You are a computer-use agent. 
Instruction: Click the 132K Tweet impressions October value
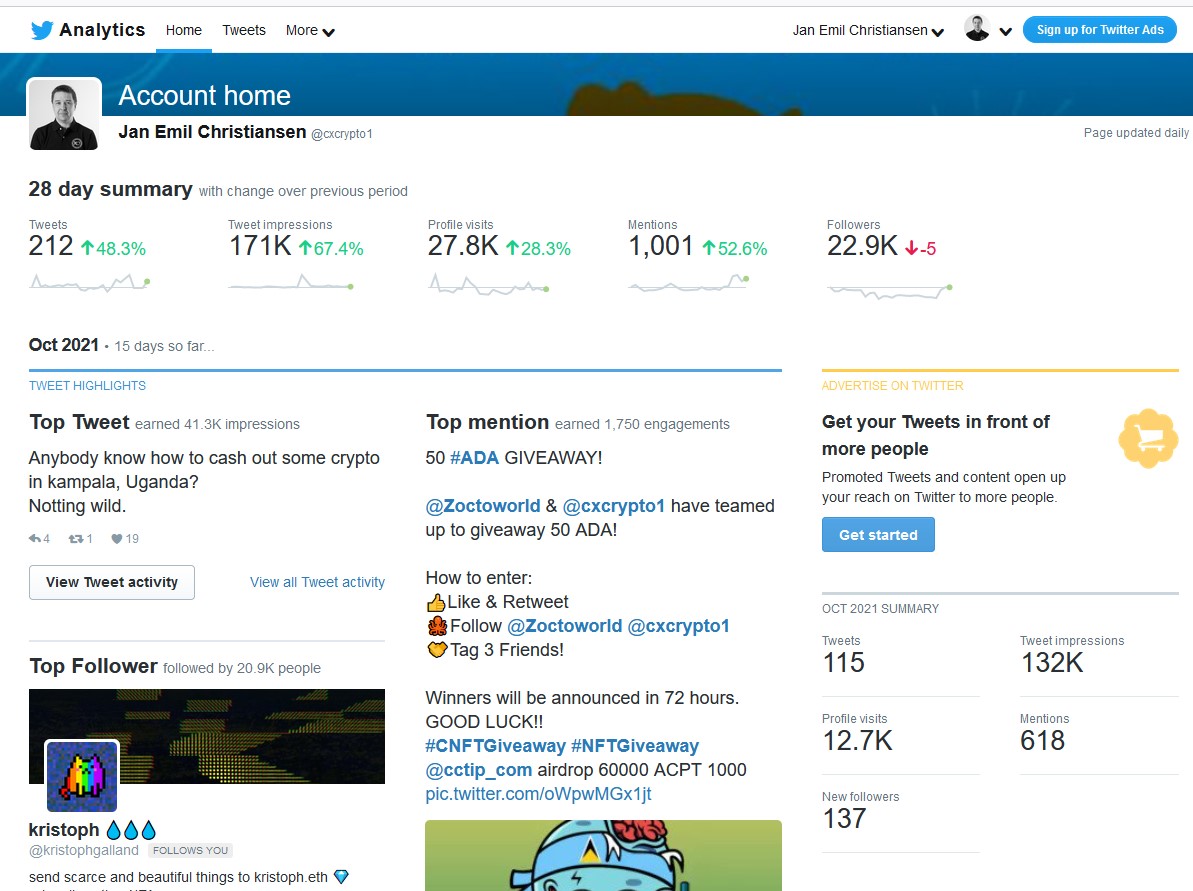(1051, 663)
